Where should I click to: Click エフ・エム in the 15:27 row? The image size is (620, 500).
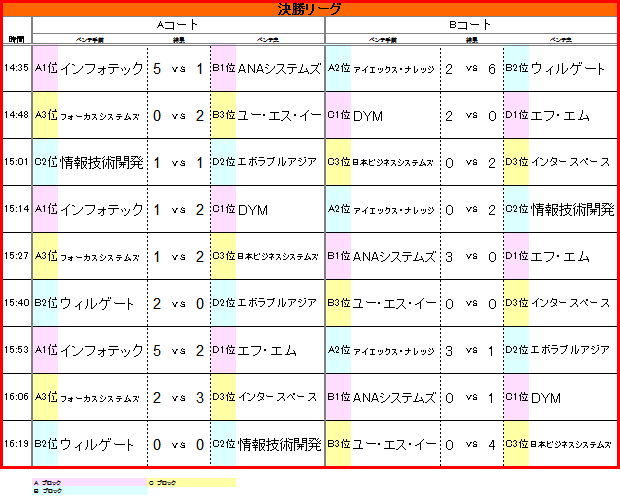[560, 257]
